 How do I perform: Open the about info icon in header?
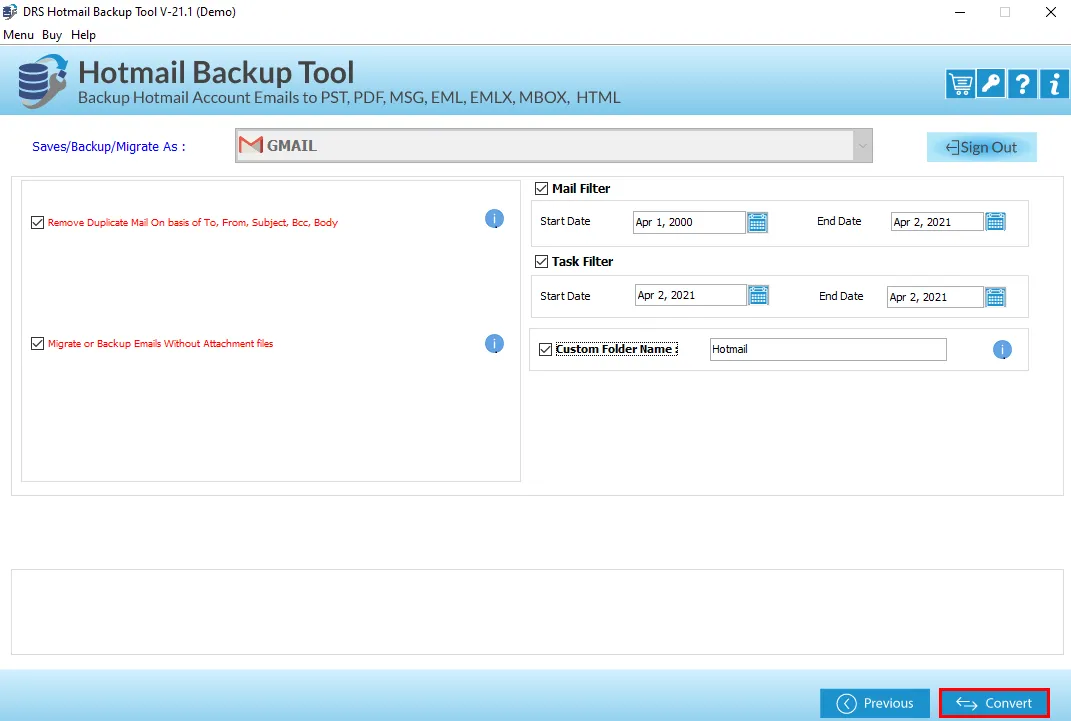(1054, 84)
